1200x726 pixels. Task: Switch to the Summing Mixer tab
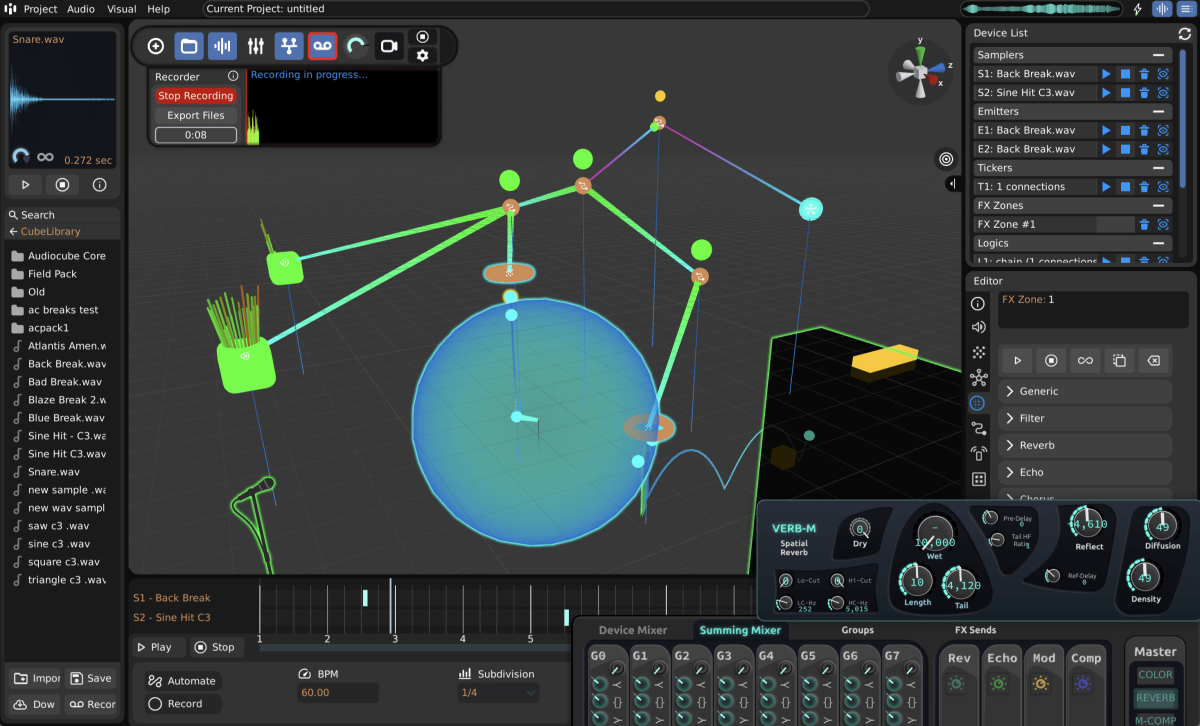(740, 630)
